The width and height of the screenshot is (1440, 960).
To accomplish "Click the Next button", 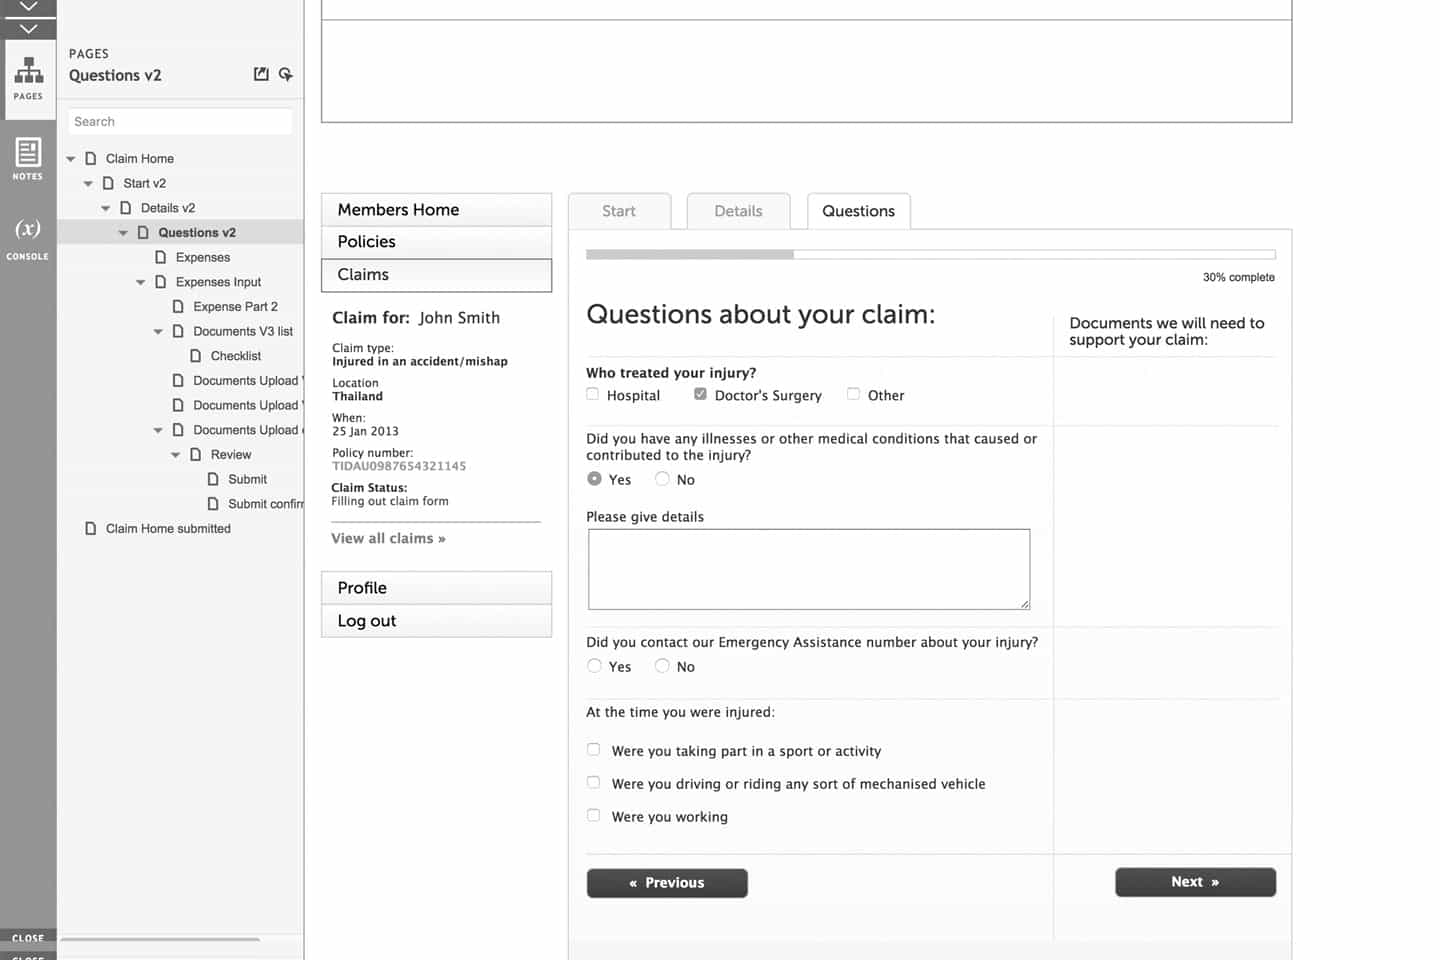I will (x=1195, y=882).
